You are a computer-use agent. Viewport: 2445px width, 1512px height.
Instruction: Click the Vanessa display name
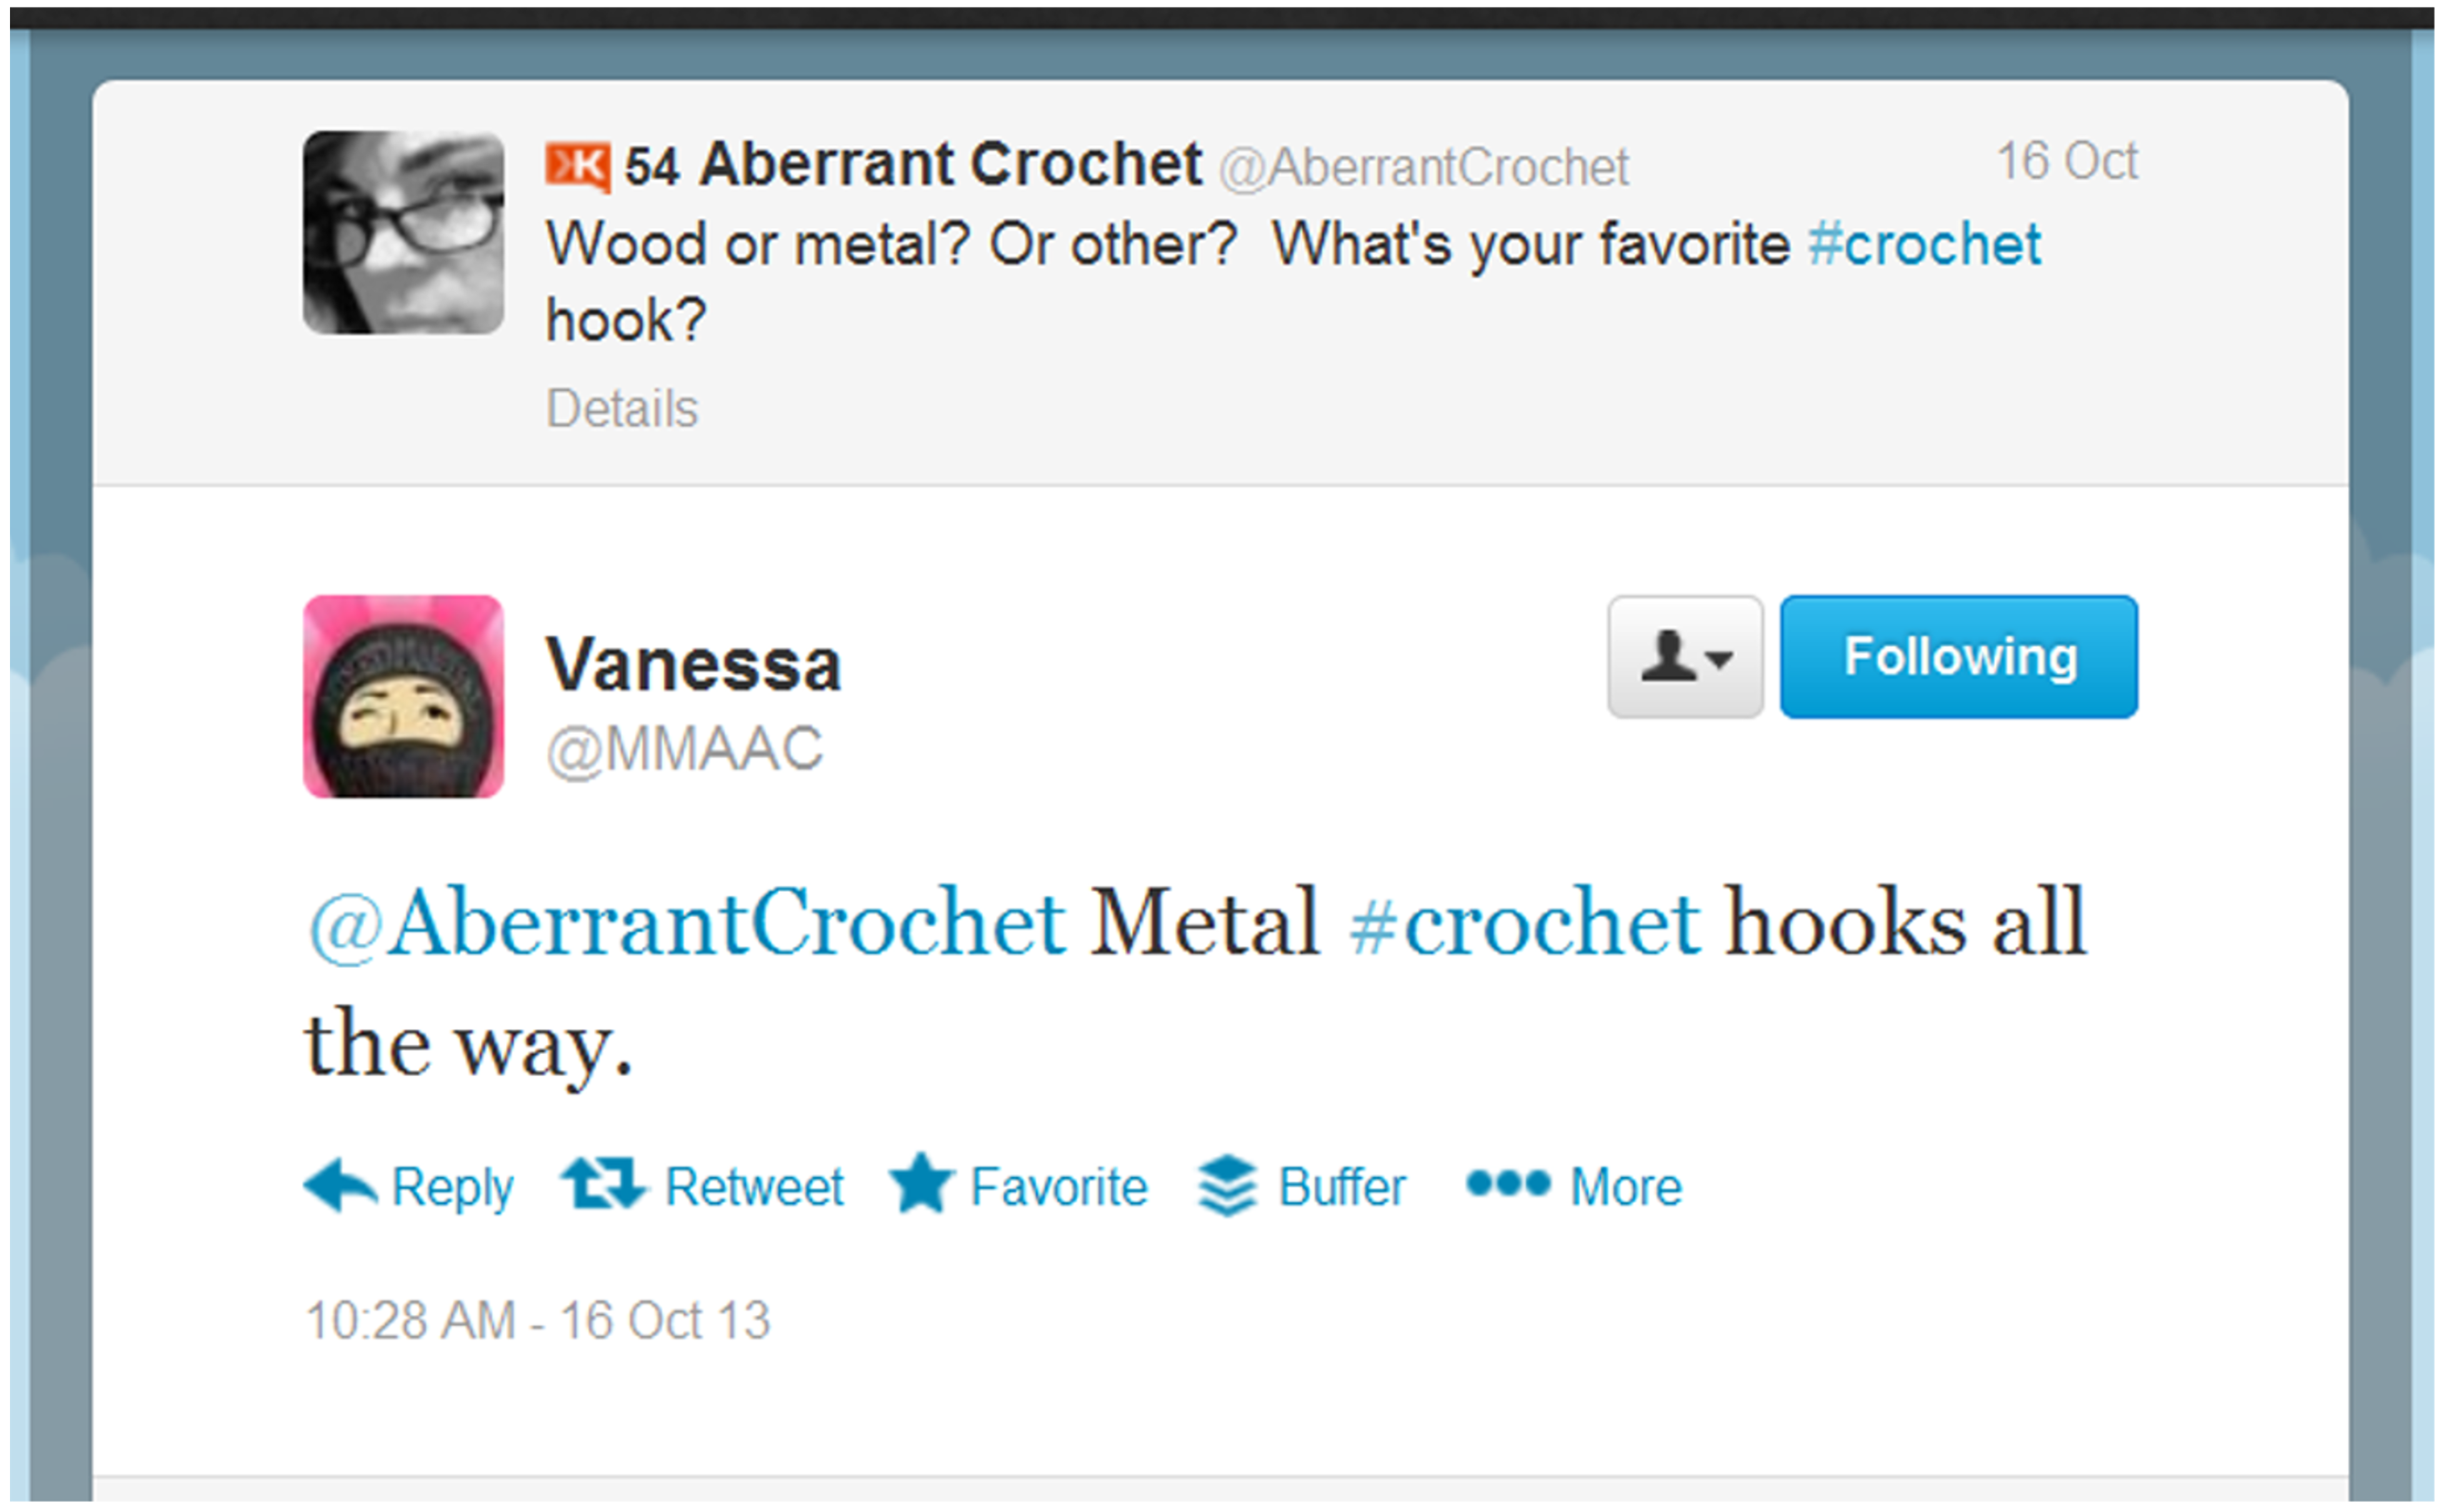[x=693, y=665]
